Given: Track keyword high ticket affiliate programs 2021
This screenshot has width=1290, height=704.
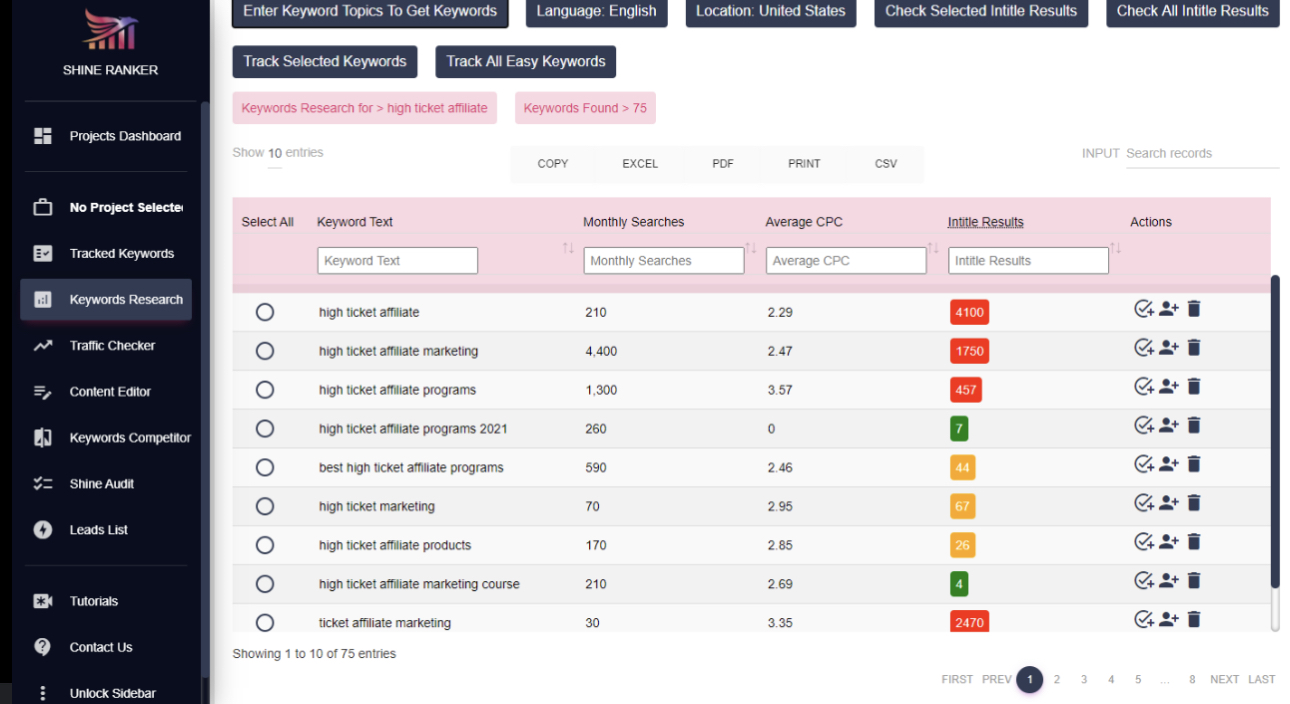Looking at the screenshot, I should pos(1169,426).
